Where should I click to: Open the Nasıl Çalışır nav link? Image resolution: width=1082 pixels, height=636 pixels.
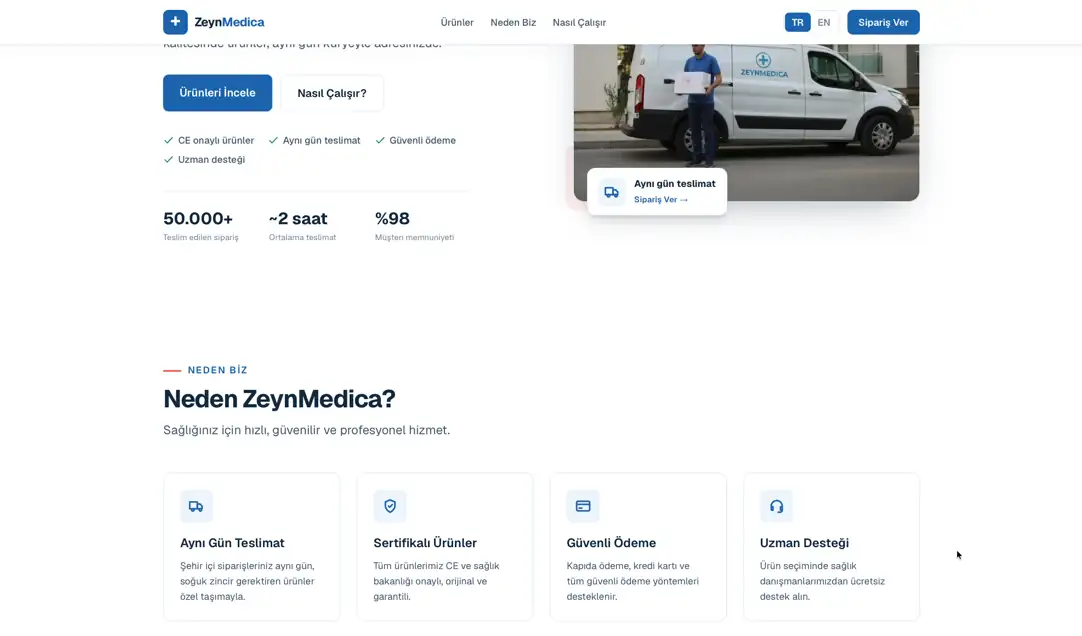click(x=579, y=22)
